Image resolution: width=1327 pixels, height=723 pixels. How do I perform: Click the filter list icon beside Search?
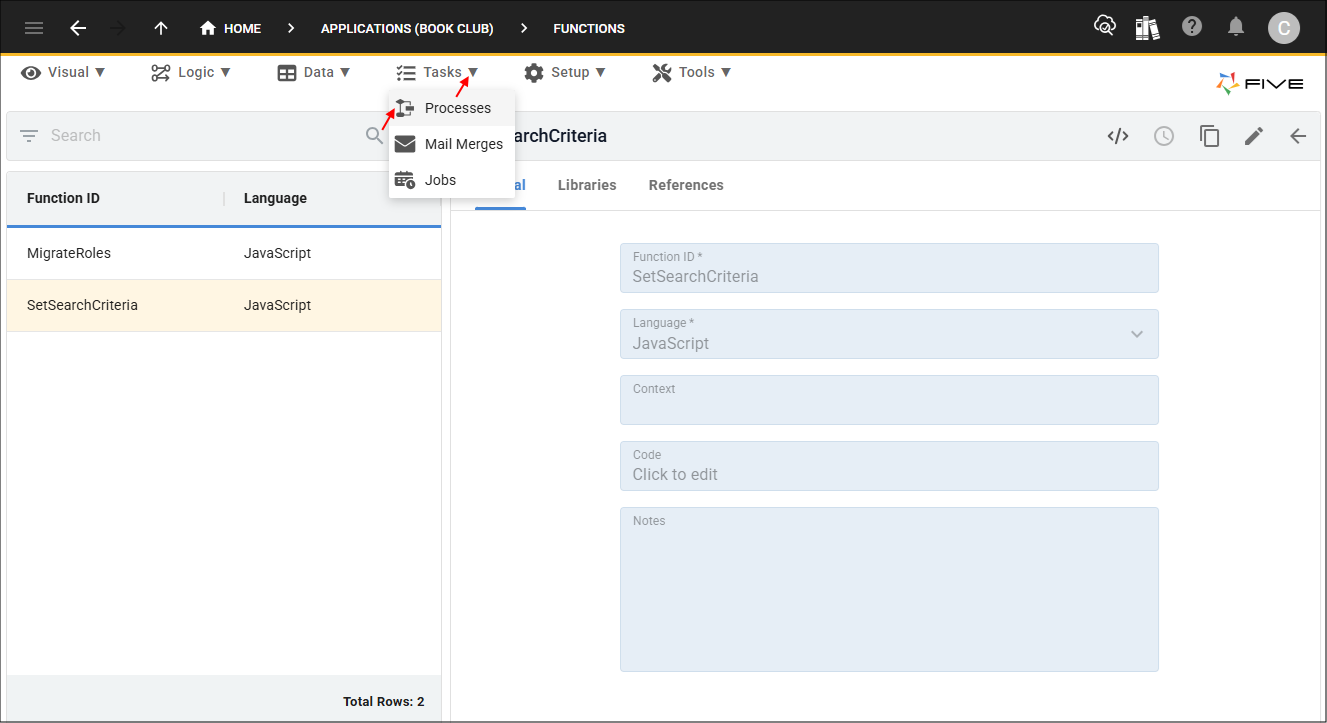click(29, 136)
